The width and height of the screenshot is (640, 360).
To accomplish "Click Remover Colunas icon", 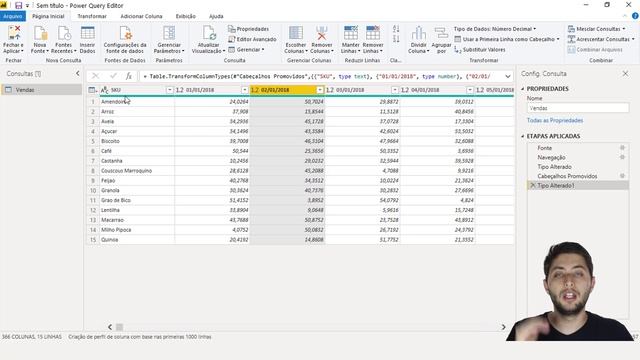I will [322, 33].
